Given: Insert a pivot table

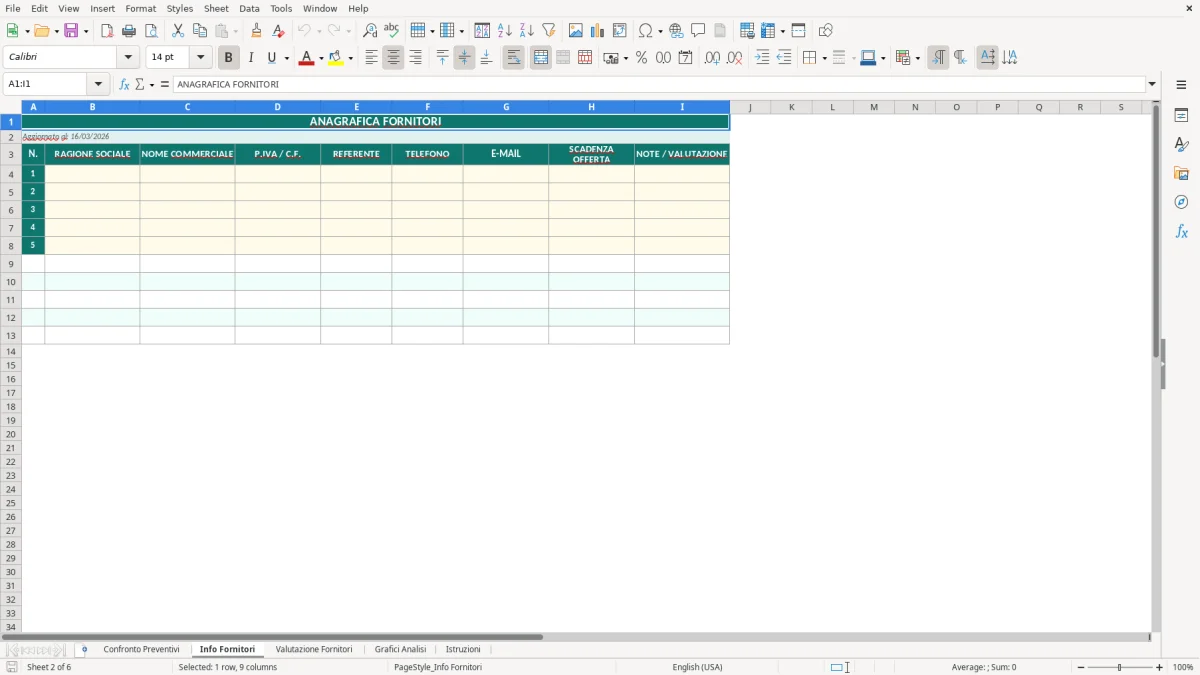Looking at the screenshot, I should tap(620, 31).
